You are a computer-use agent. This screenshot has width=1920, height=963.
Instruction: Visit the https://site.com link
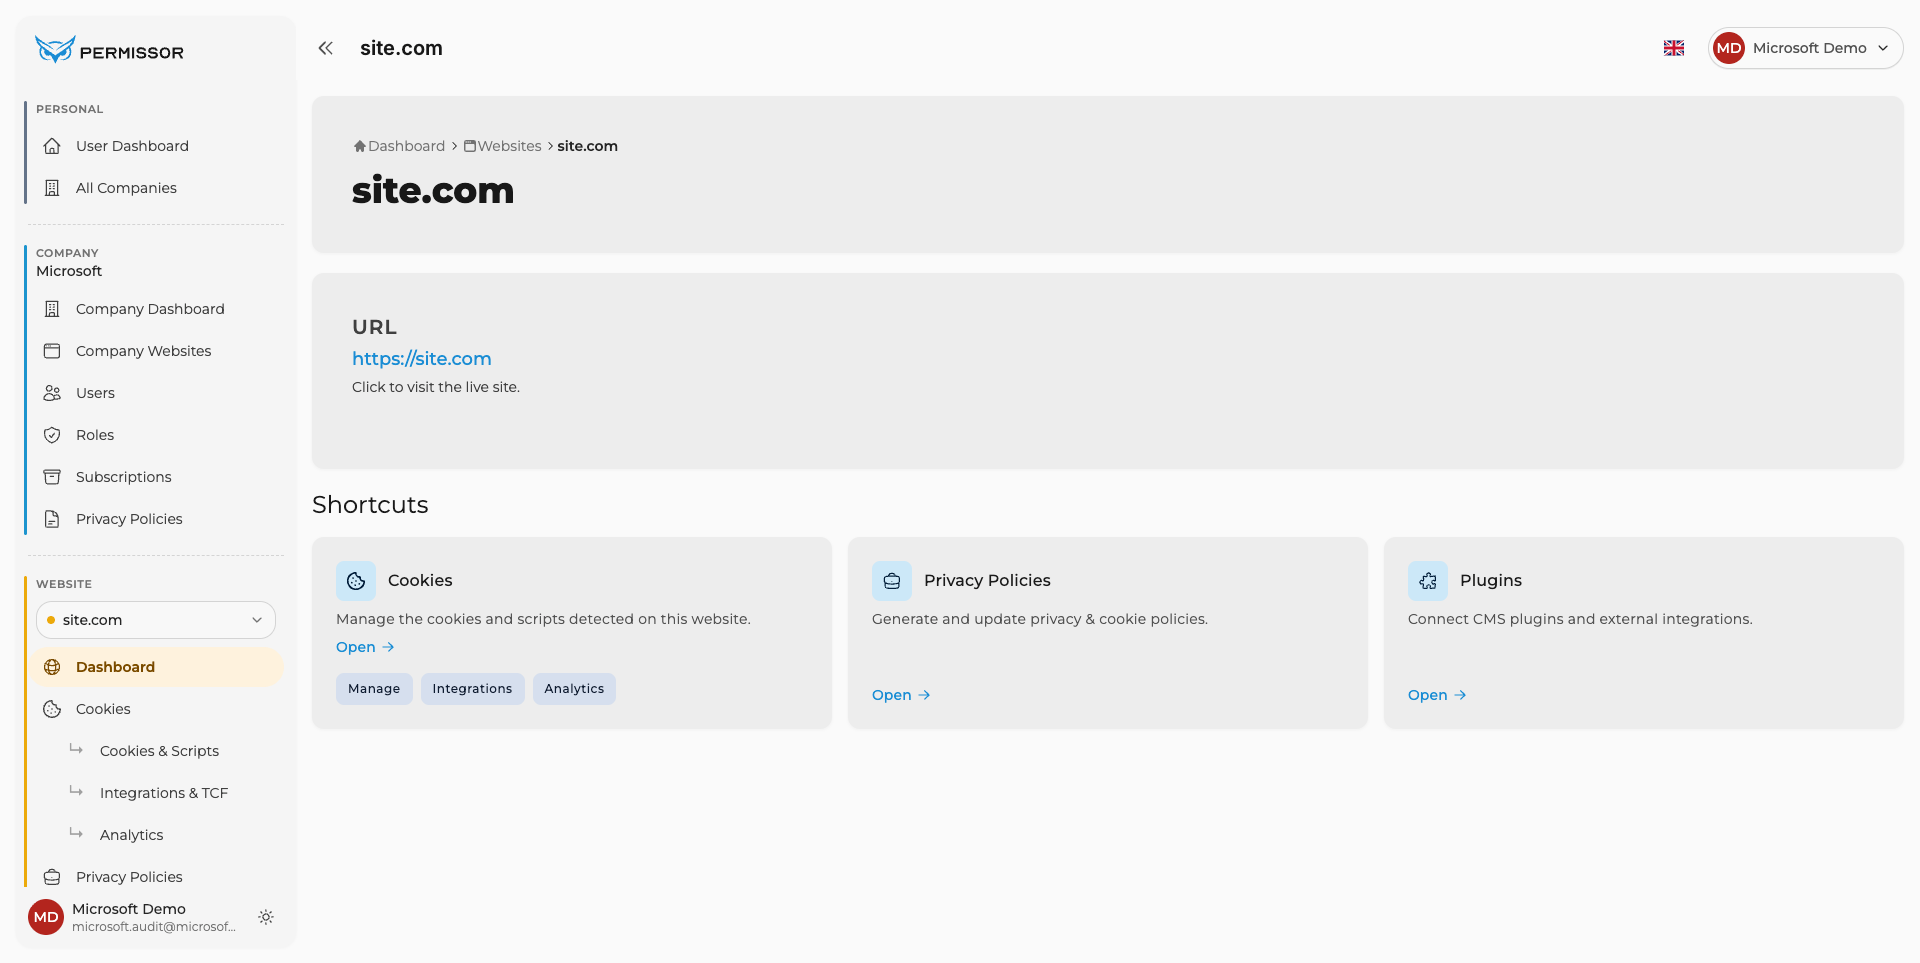pyautogui.click(x=421, y=359)
